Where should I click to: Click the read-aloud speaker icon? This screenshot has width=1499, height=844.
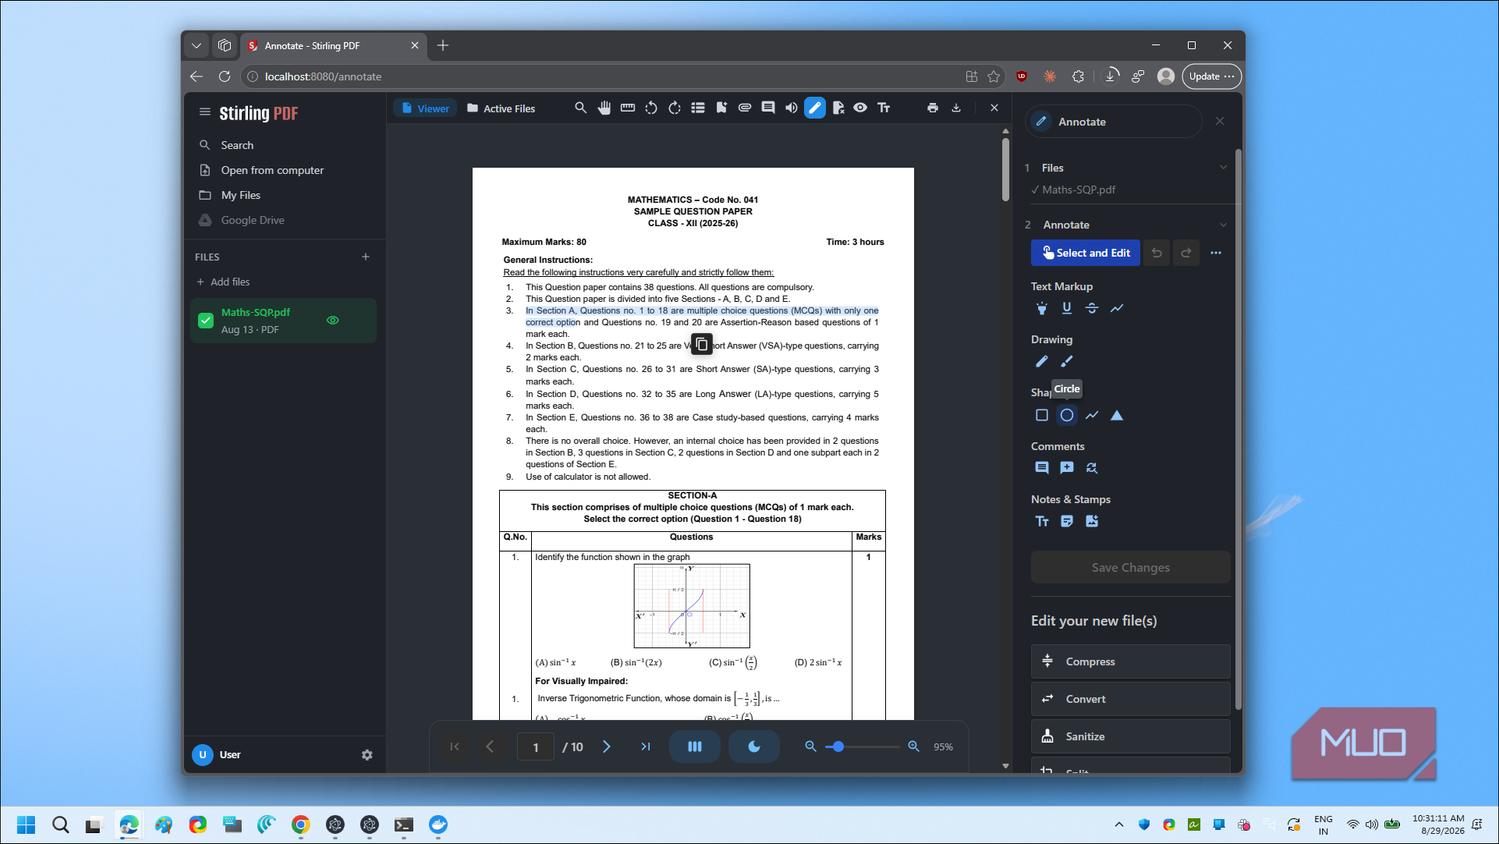pos(791,108)
